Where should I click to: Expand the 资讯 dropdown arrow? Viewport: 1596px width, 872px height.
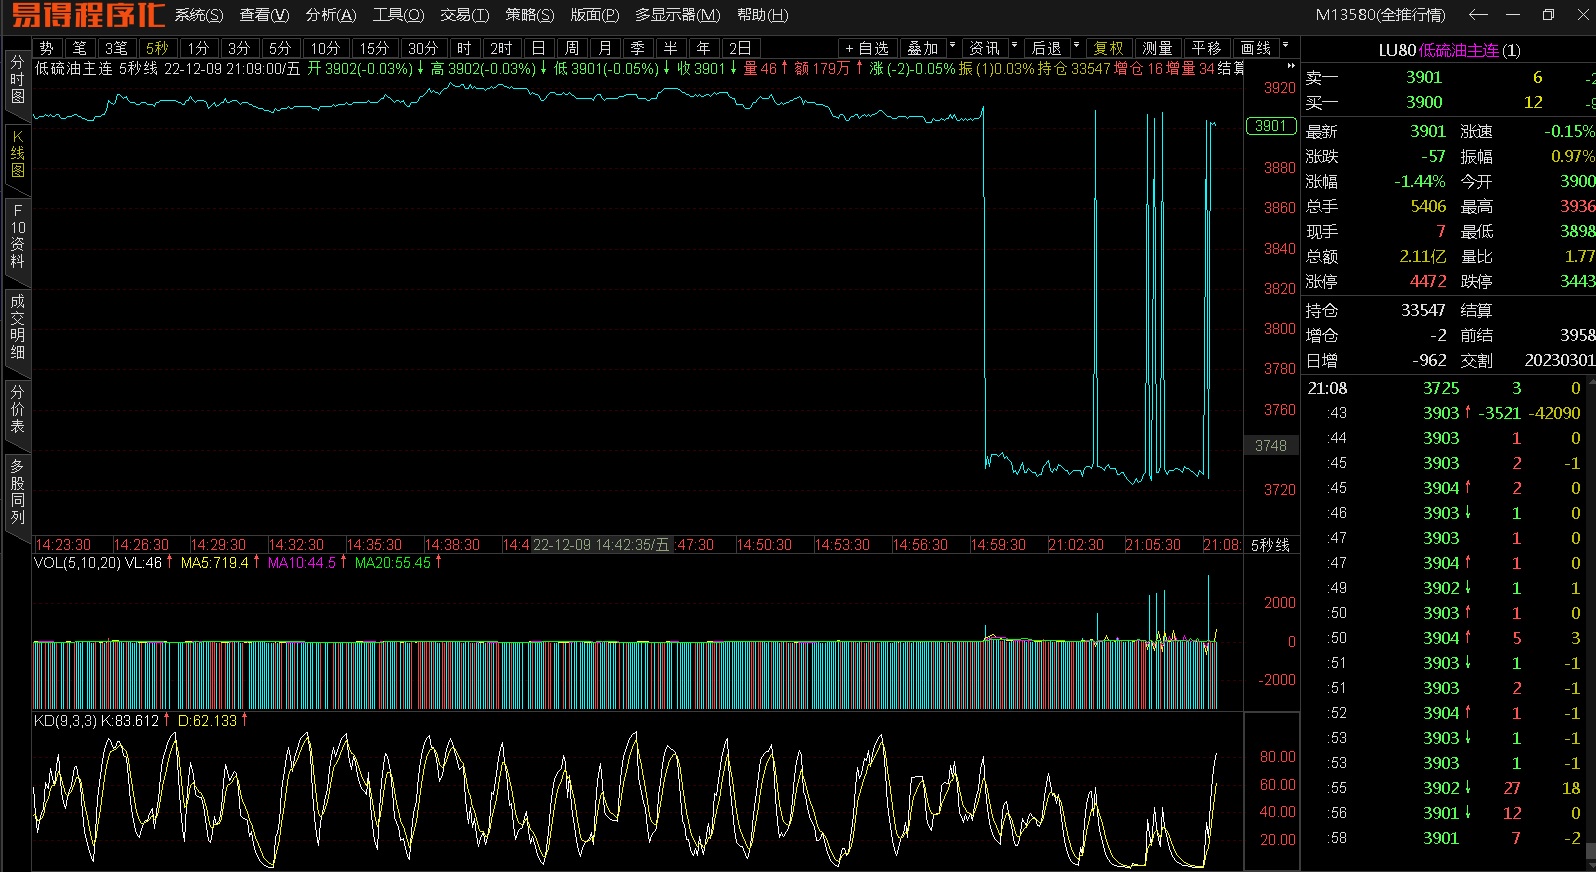[x=1014, y=47]
